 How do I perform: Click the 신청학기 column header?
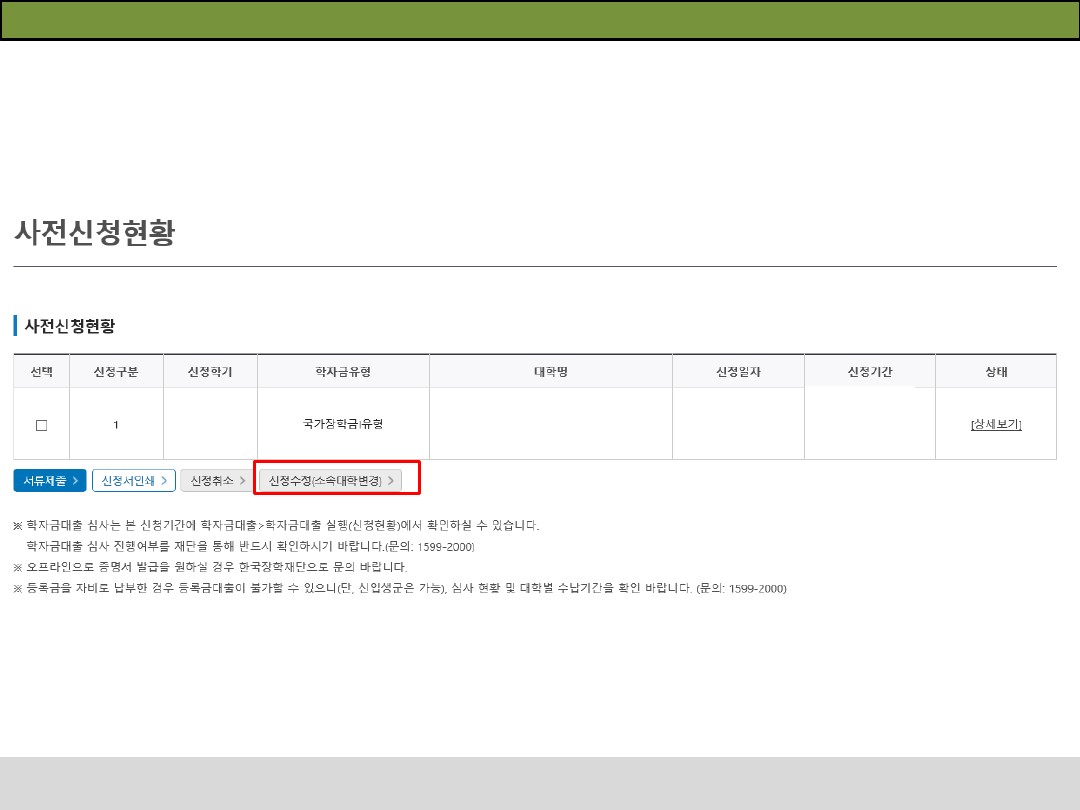click(x=210, y=372)
